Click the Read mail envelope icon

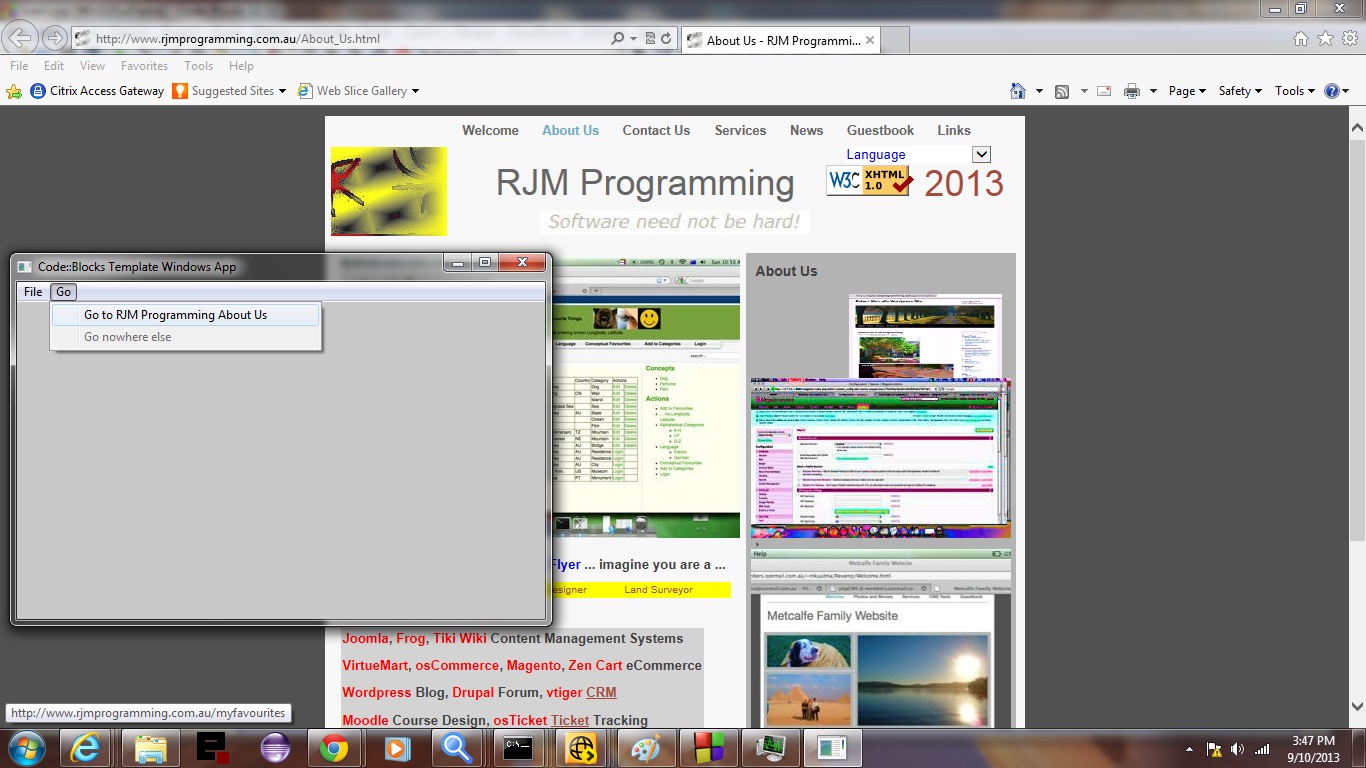pyautogui.click(x=1104, y=91)
